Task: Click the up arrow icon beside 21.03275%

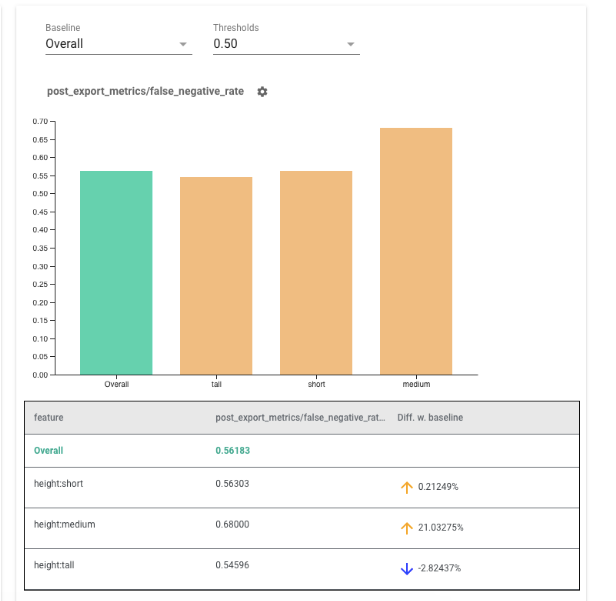Action: coord(407,528)
